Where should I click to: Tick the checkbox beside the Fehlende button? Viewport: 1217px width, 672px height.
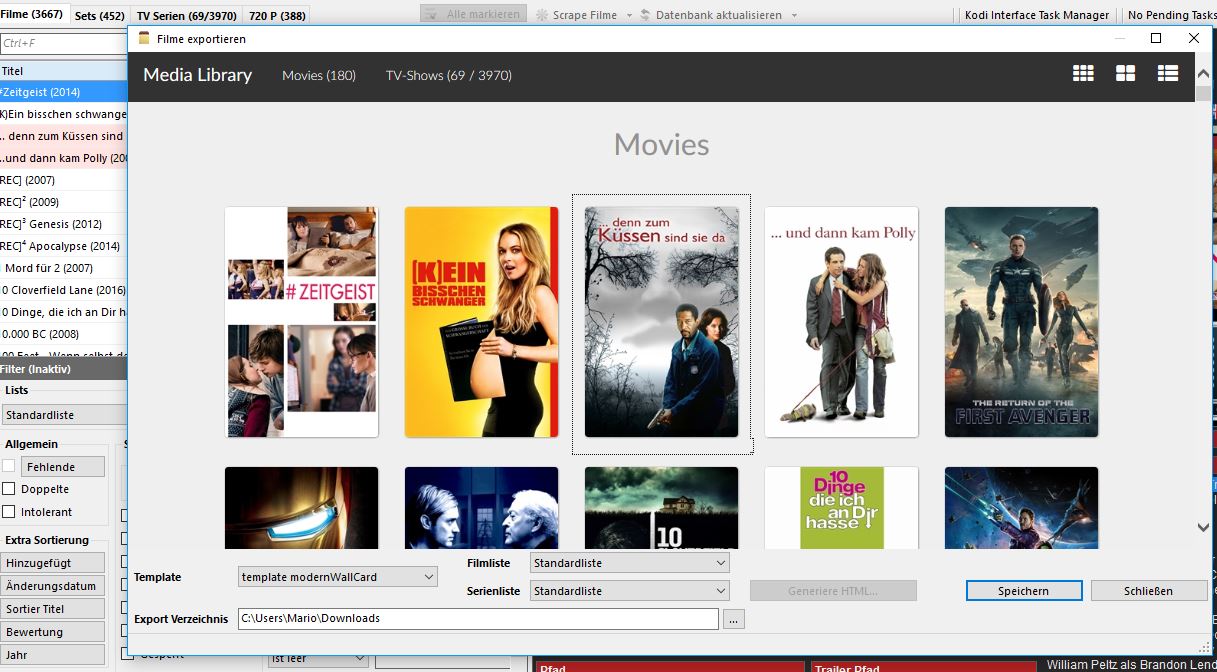(8, 466)
